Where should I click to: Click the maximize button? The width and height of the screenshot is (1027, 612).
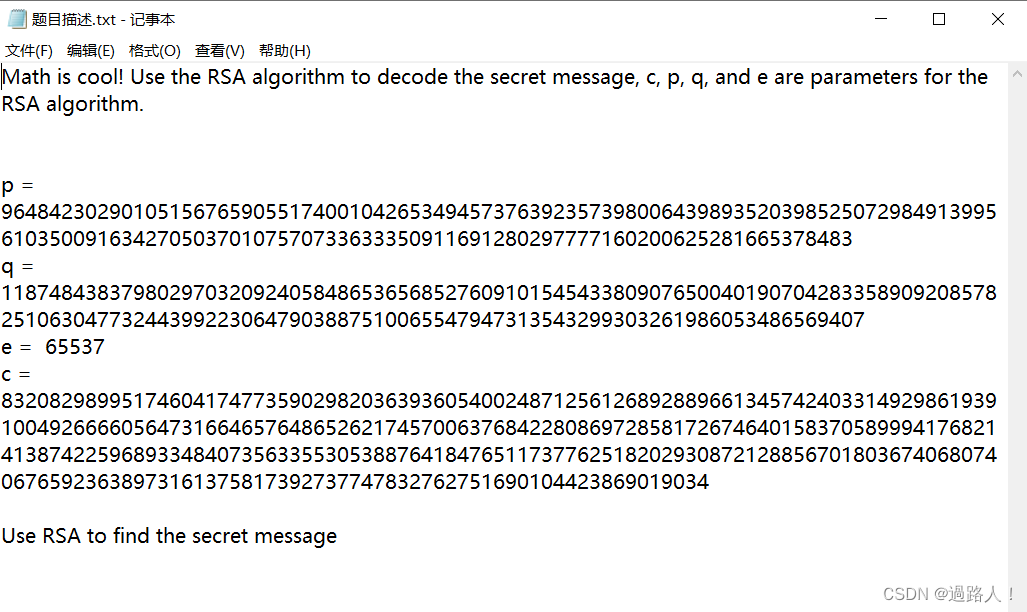coord(938,18)
